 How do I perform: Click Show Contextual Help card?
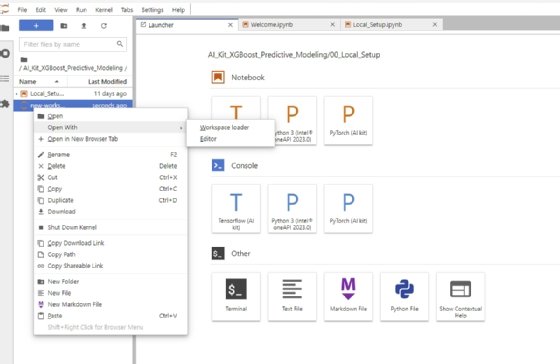point(460,297)
